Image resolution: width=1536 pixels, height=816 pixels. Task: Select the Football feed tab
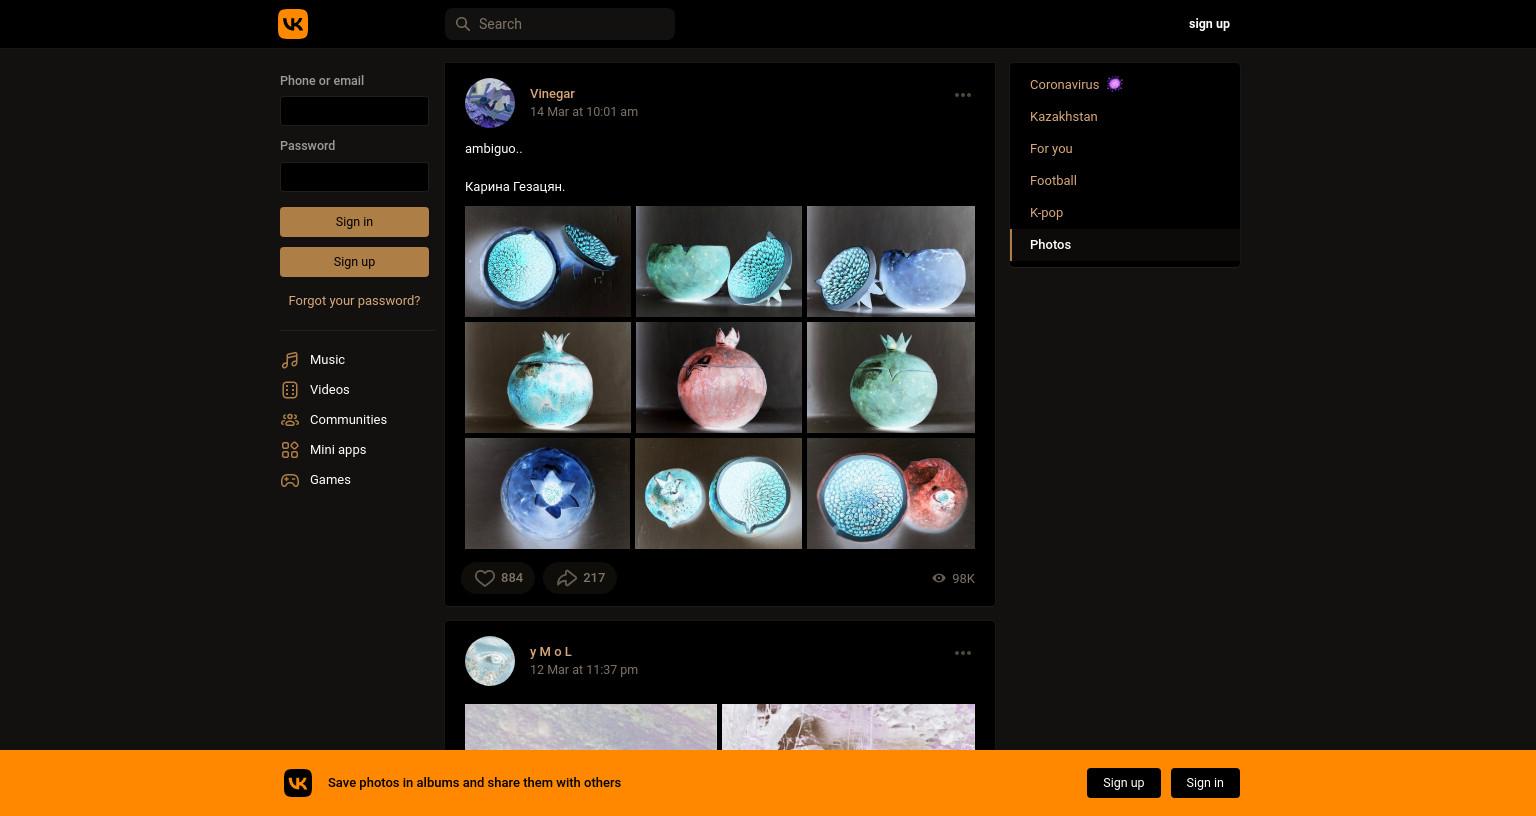click(1125, 181)
